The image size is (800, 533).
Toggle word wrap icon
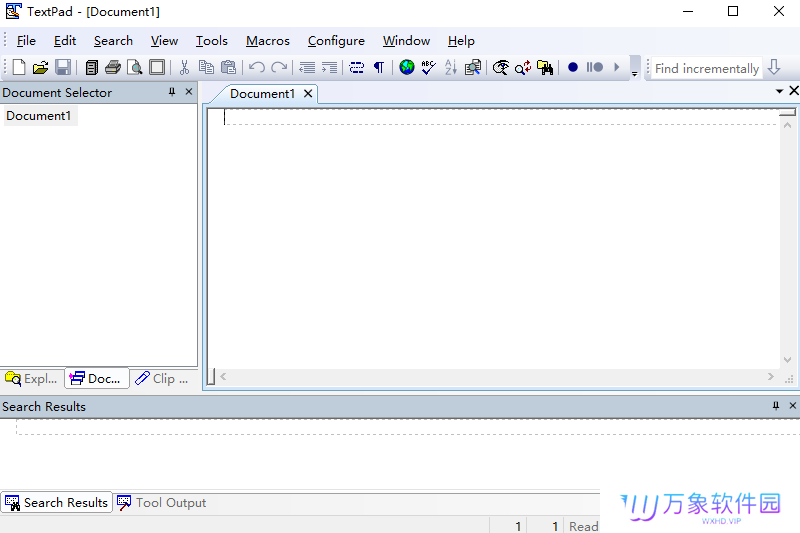tap(357, 67)
